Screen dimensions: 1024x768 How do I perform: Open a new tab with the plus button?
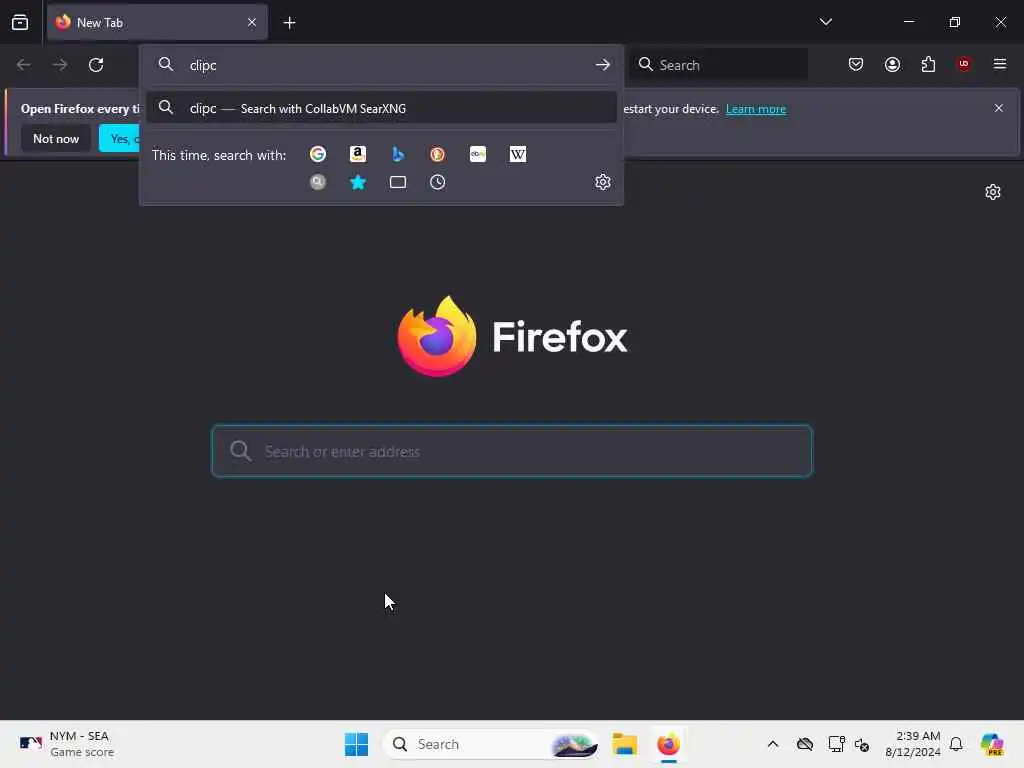click(289, 23)
